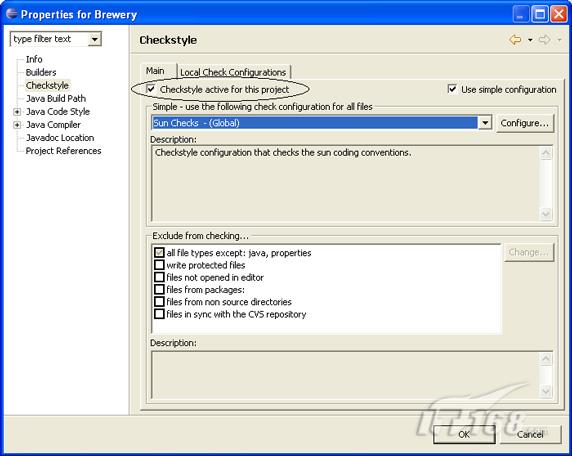The image size is (572, 456).
Task: Select Info in the properties tree
Action: coord(34,59)
